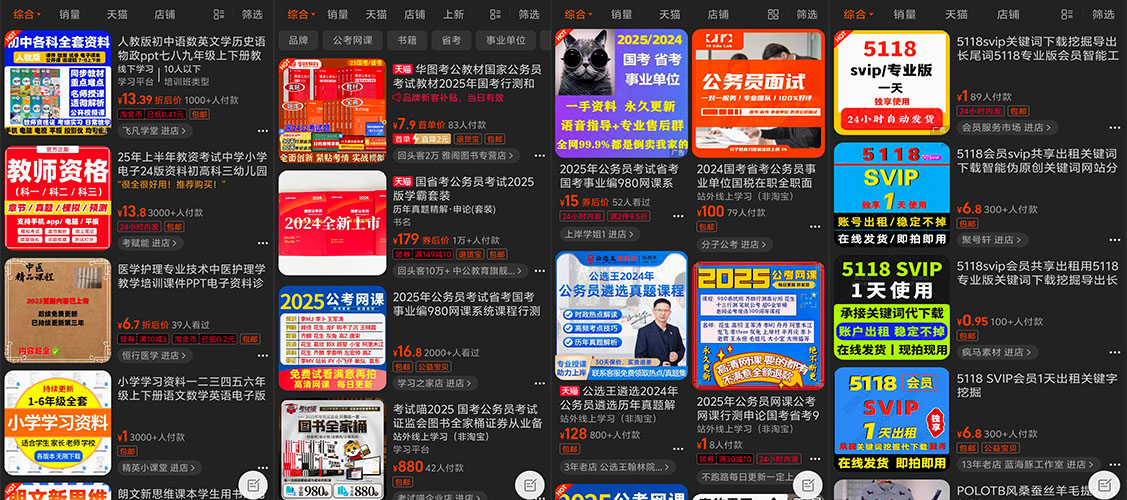Tap the three dots on the 公选王遴选 ¥128 card

tap(677, 450)
